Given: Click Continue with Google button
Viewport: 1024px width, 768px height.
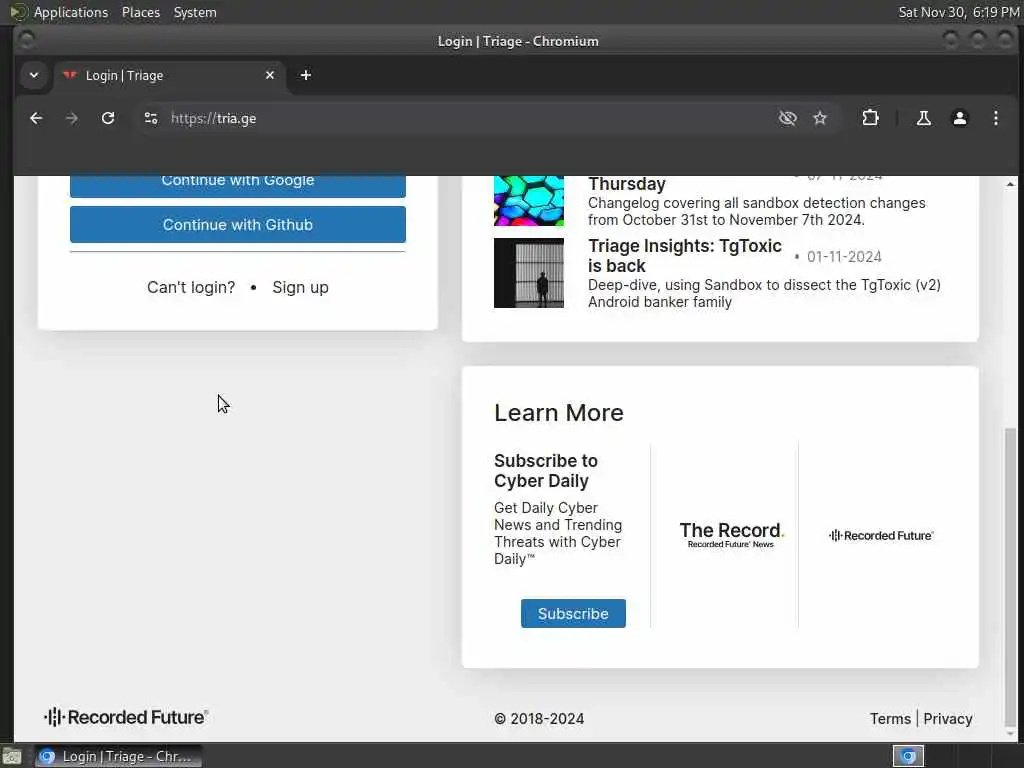Looking at the screenshot, I should (238, 185).
